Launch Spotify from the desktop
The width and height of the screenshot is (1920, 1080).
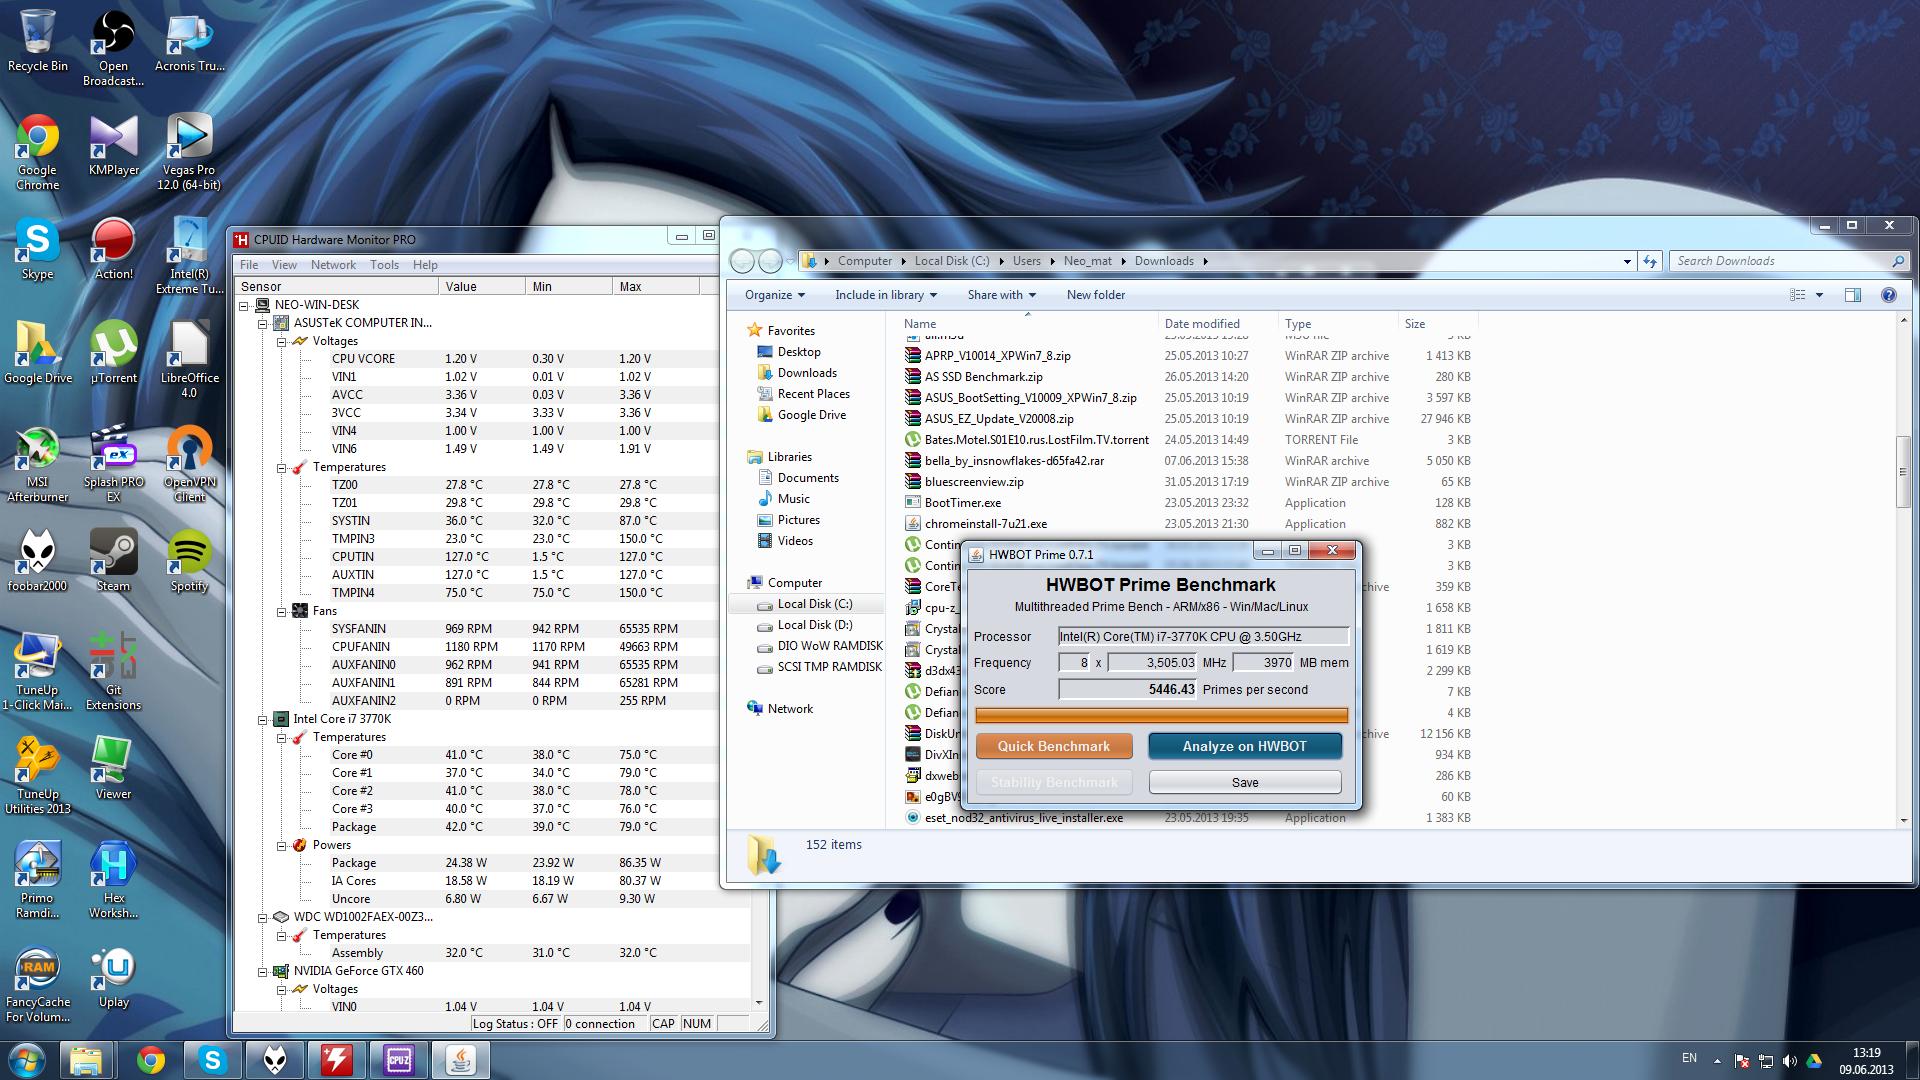pyautogui.click(x=189, y=561)
